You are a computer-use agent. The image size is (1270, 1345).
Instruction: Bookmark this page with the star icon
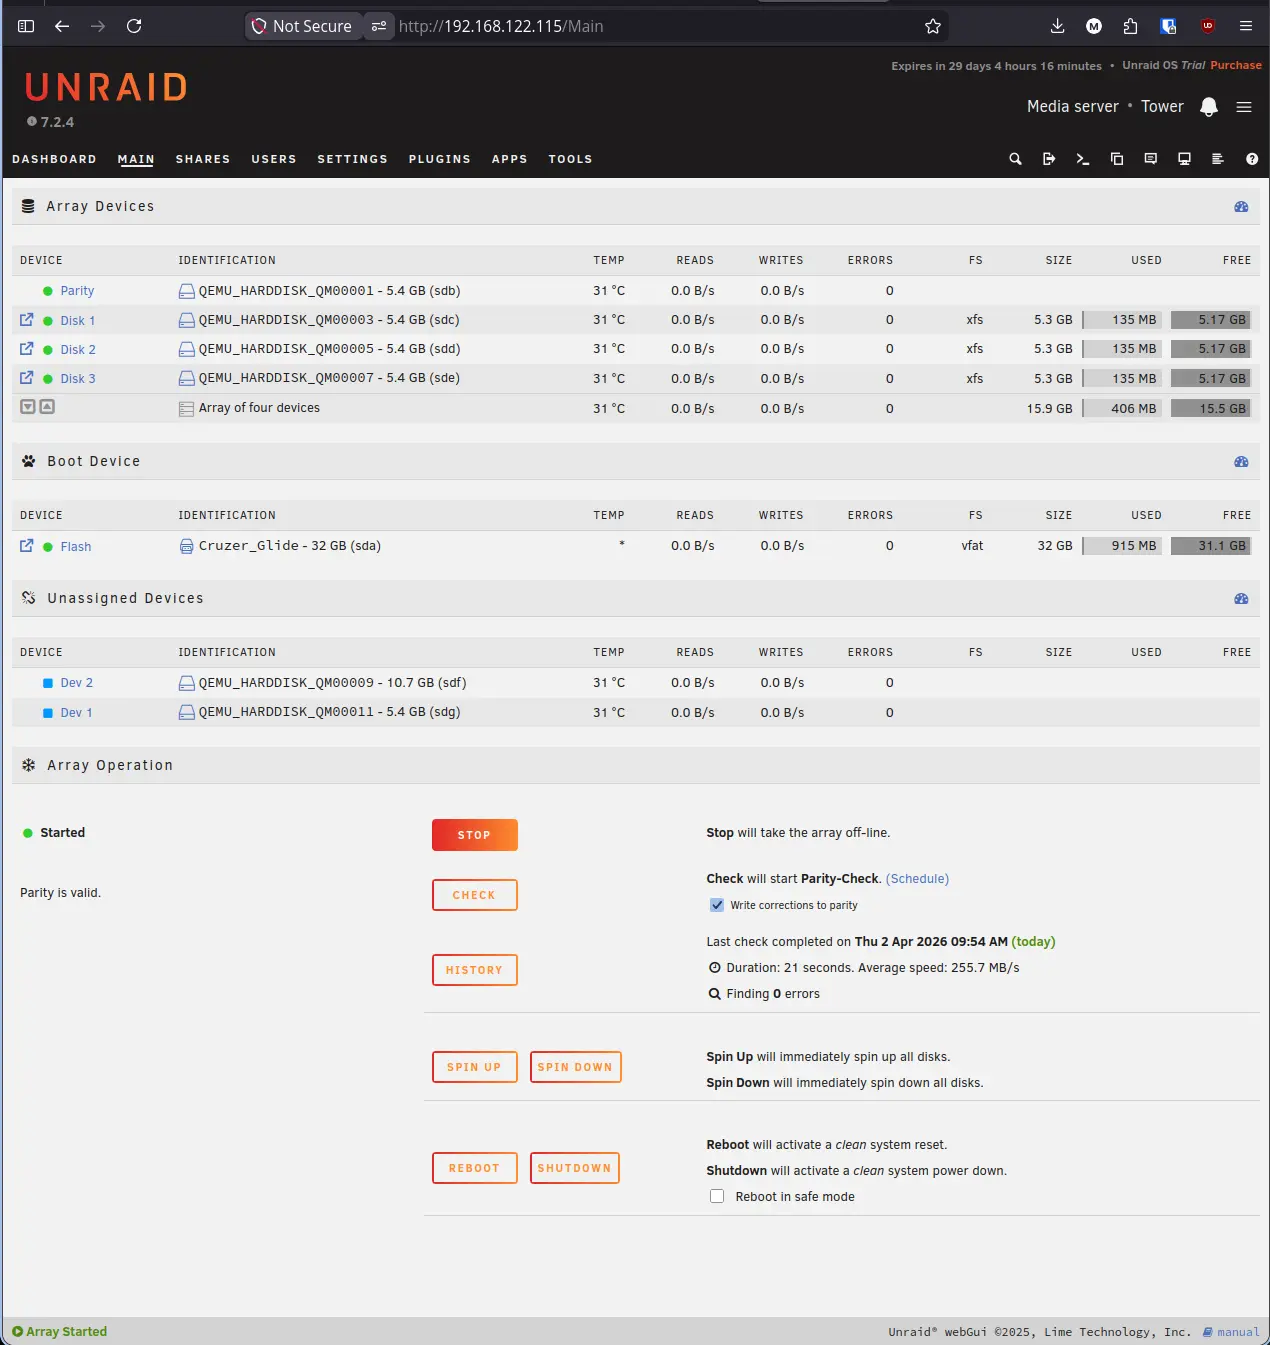click(x=933, y=26)
